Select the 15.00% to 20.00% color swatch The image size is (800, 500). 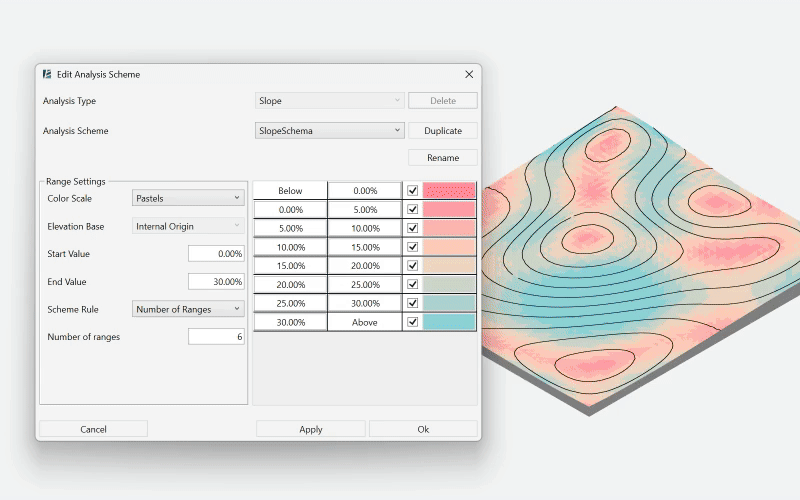[450, 266]
